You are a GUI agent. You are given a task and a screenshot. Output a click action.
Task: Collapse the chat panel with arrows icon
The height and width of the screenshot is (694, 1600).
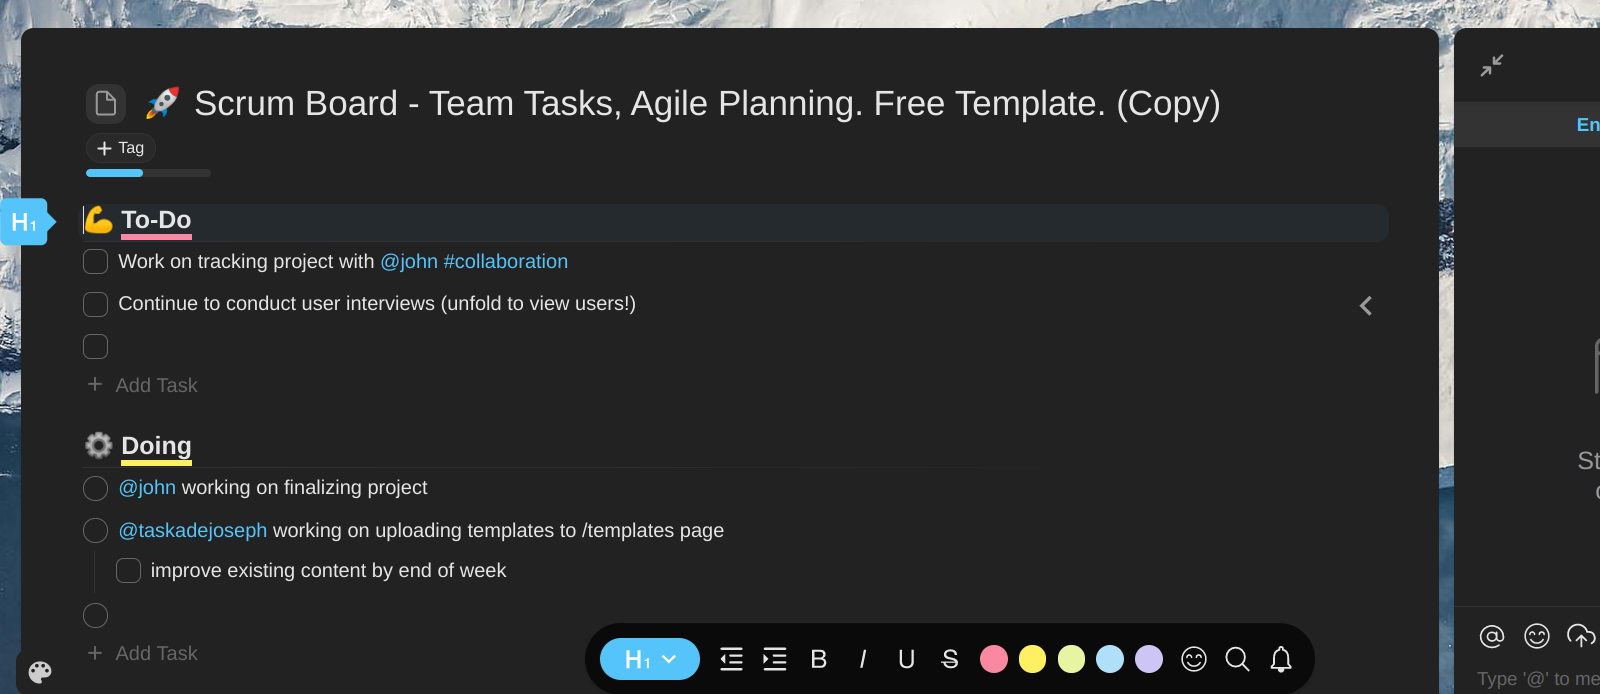coord(1492,66)
